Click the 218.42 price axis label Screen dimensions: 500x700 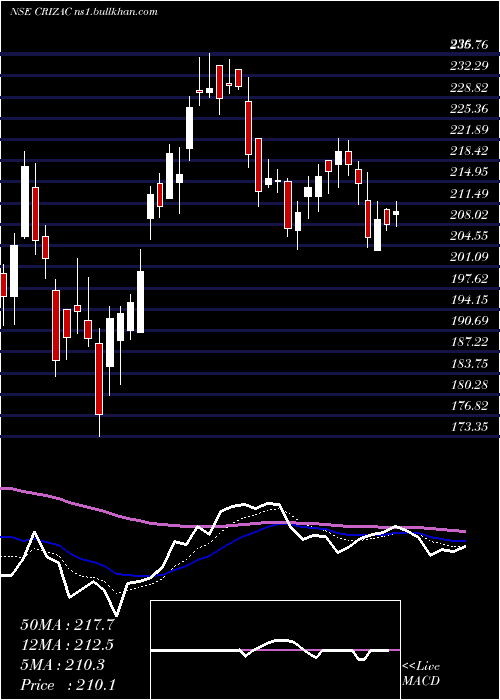[469, 151]
